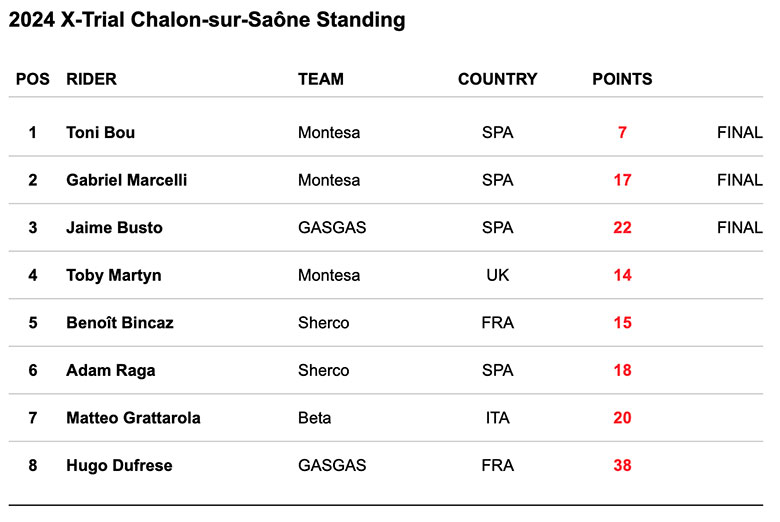Click the UK country cell
Image resolution: width=780 pixels, height=522 pixels.
click(x=497, y=275)
